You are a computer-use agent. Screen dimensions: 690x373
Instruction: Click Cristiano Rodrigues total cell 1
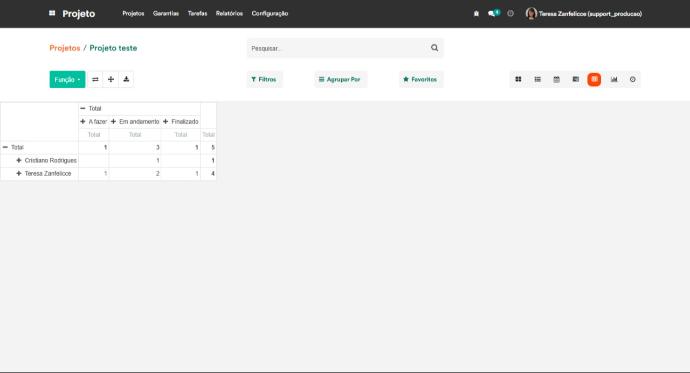(x=209, y=161)
